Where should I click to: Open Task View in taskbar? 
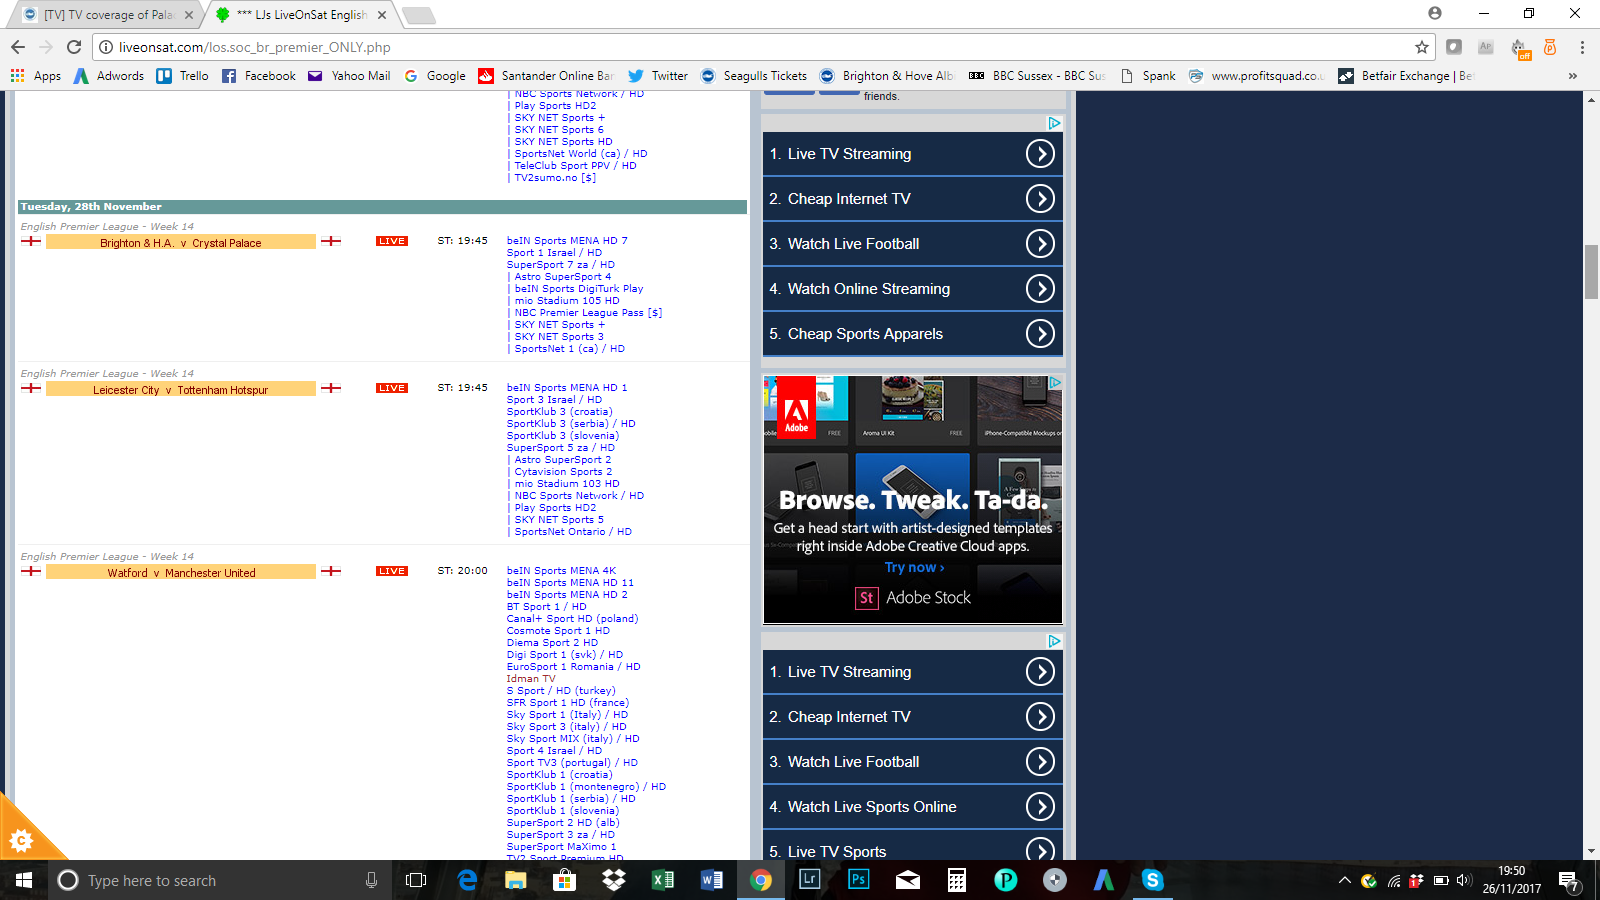416,880
